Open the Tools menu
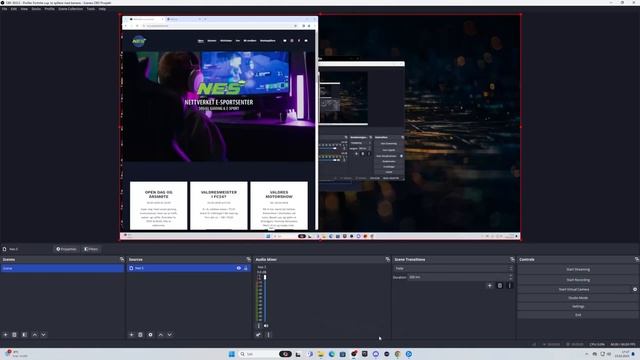Viewport: 640px width, 360px height. pos(91,9)
